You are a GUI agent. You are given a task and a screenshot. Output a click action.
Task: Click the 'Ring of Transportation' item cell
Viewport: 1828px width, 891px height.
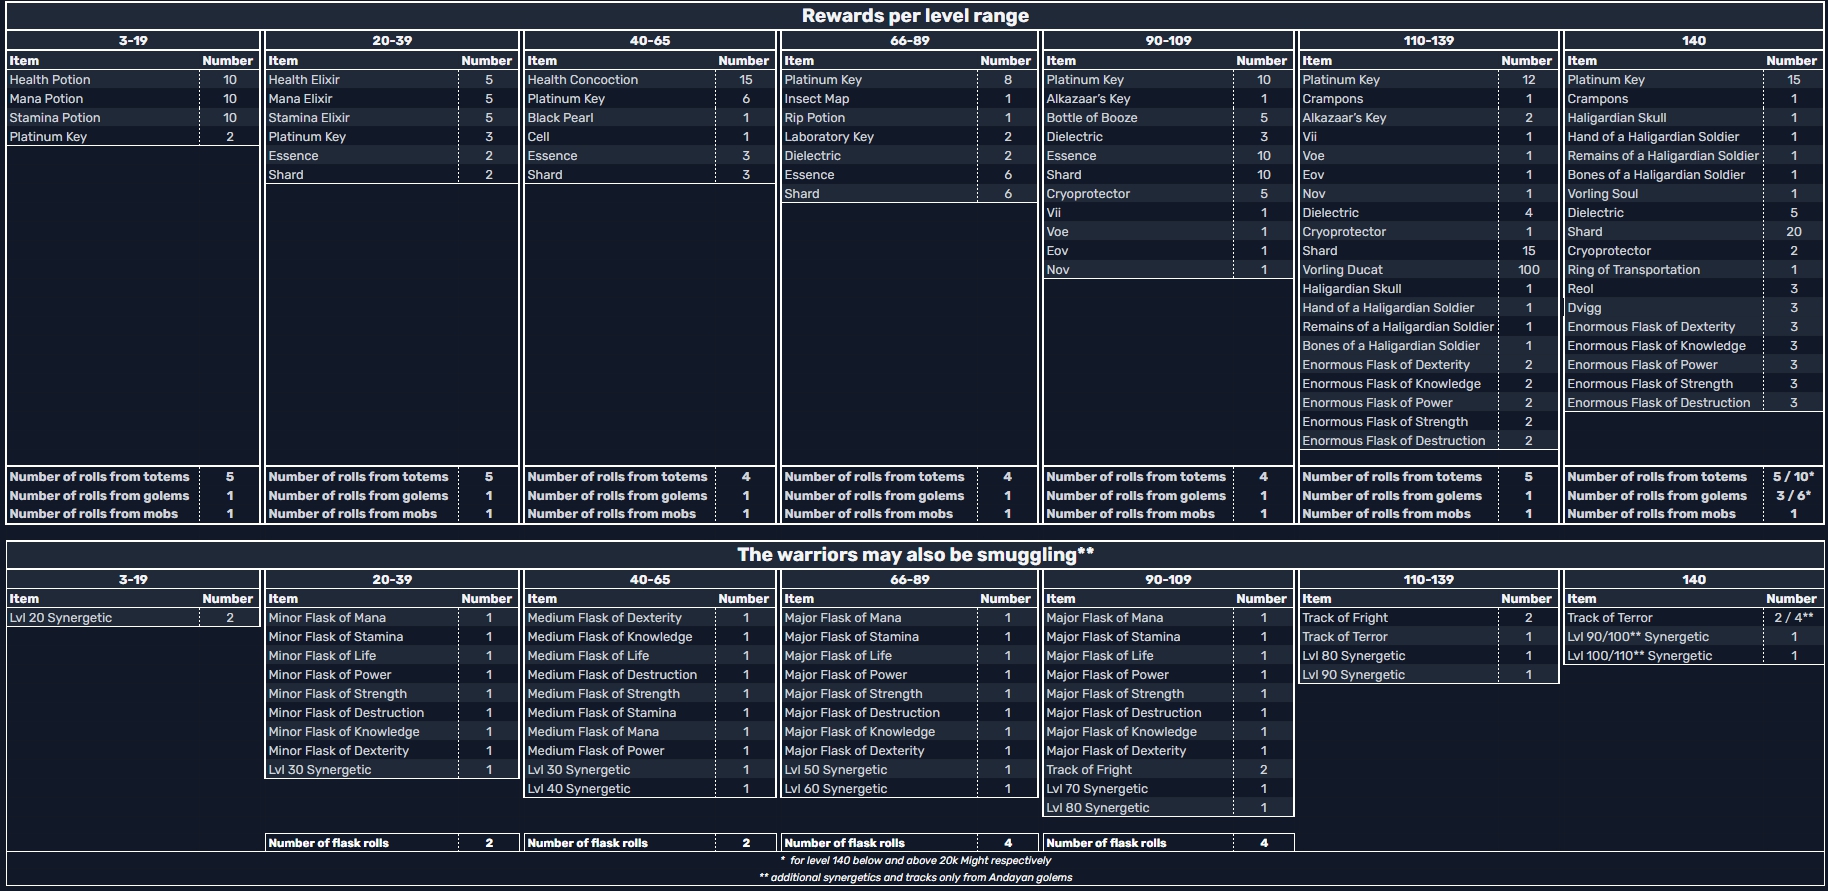[x=1663, y=270]
